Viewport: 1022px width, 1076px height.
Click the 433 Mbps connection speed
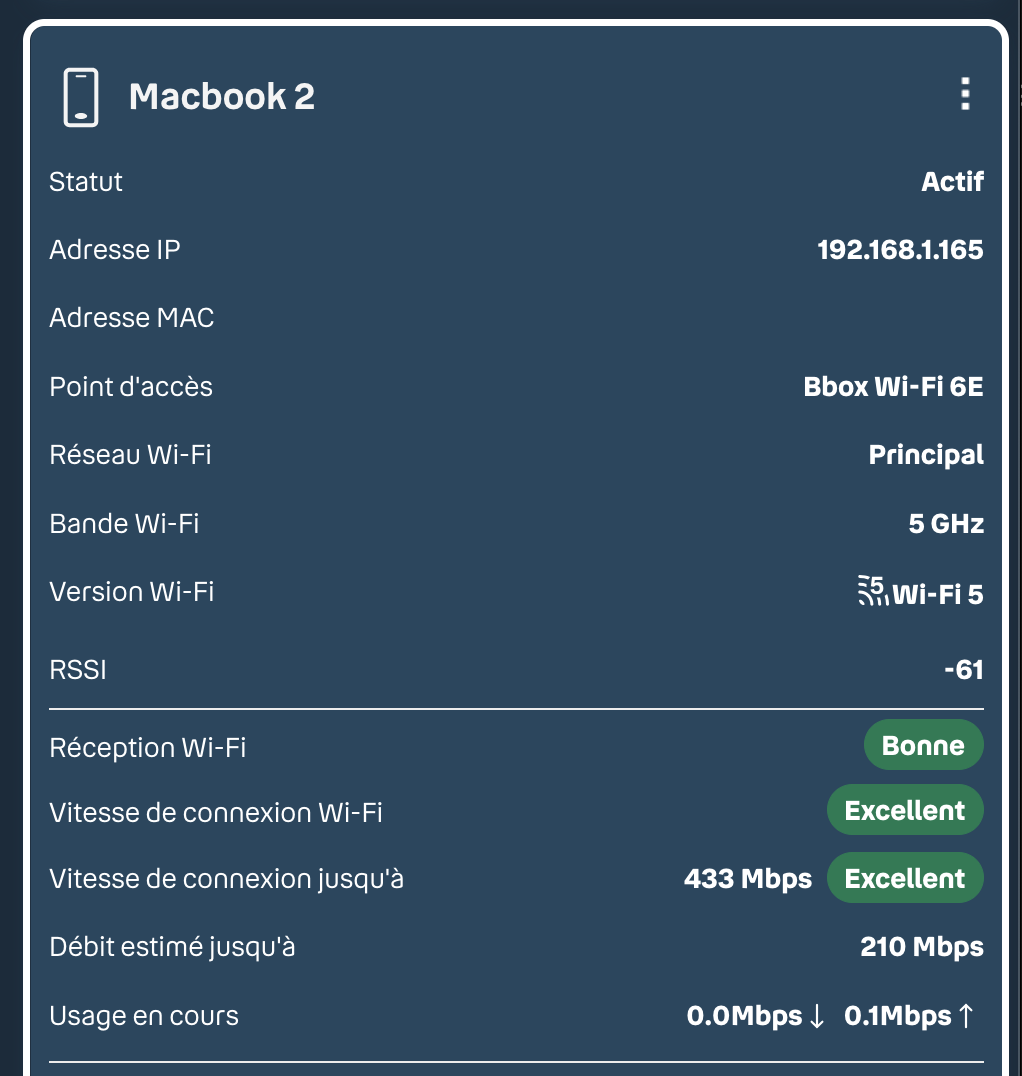[747, 879]
